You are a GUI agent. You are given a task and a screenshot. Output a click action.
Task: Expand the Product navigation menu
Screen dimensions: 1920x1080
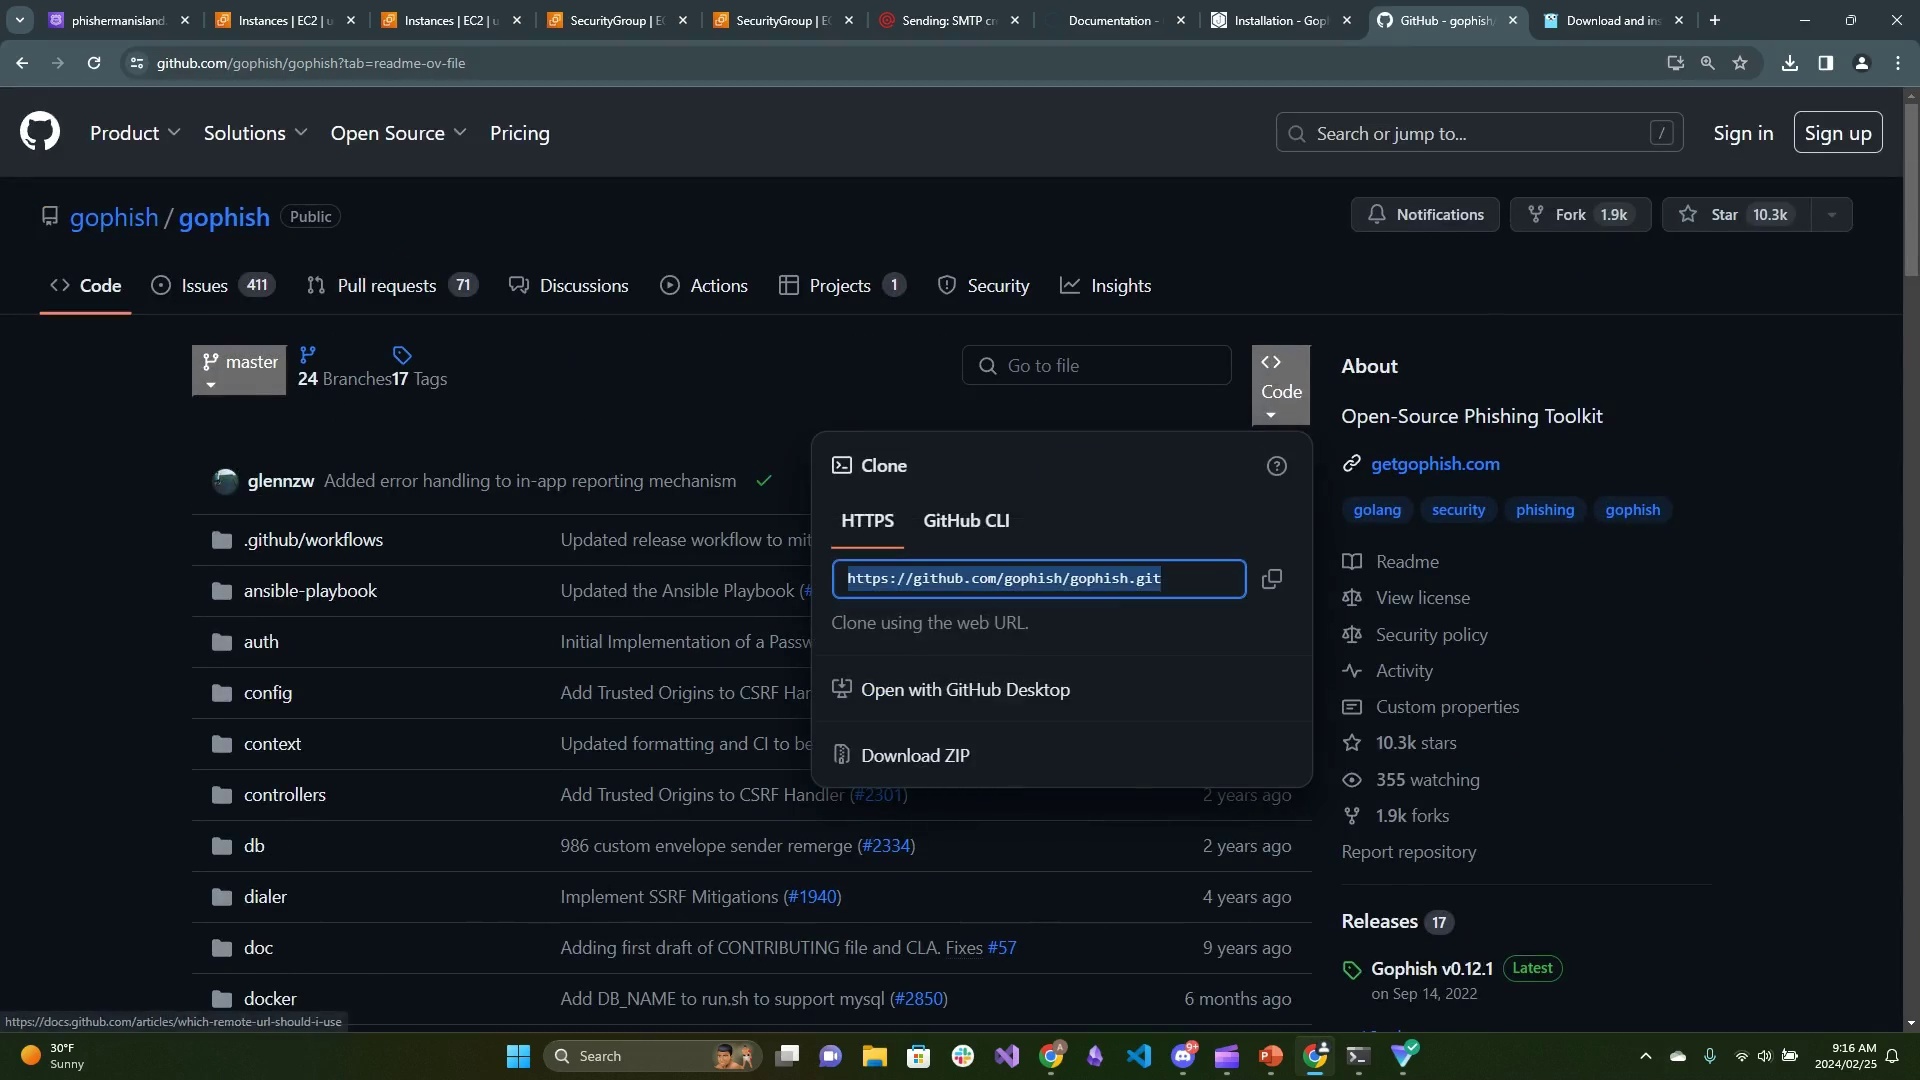tap(135, 133)
